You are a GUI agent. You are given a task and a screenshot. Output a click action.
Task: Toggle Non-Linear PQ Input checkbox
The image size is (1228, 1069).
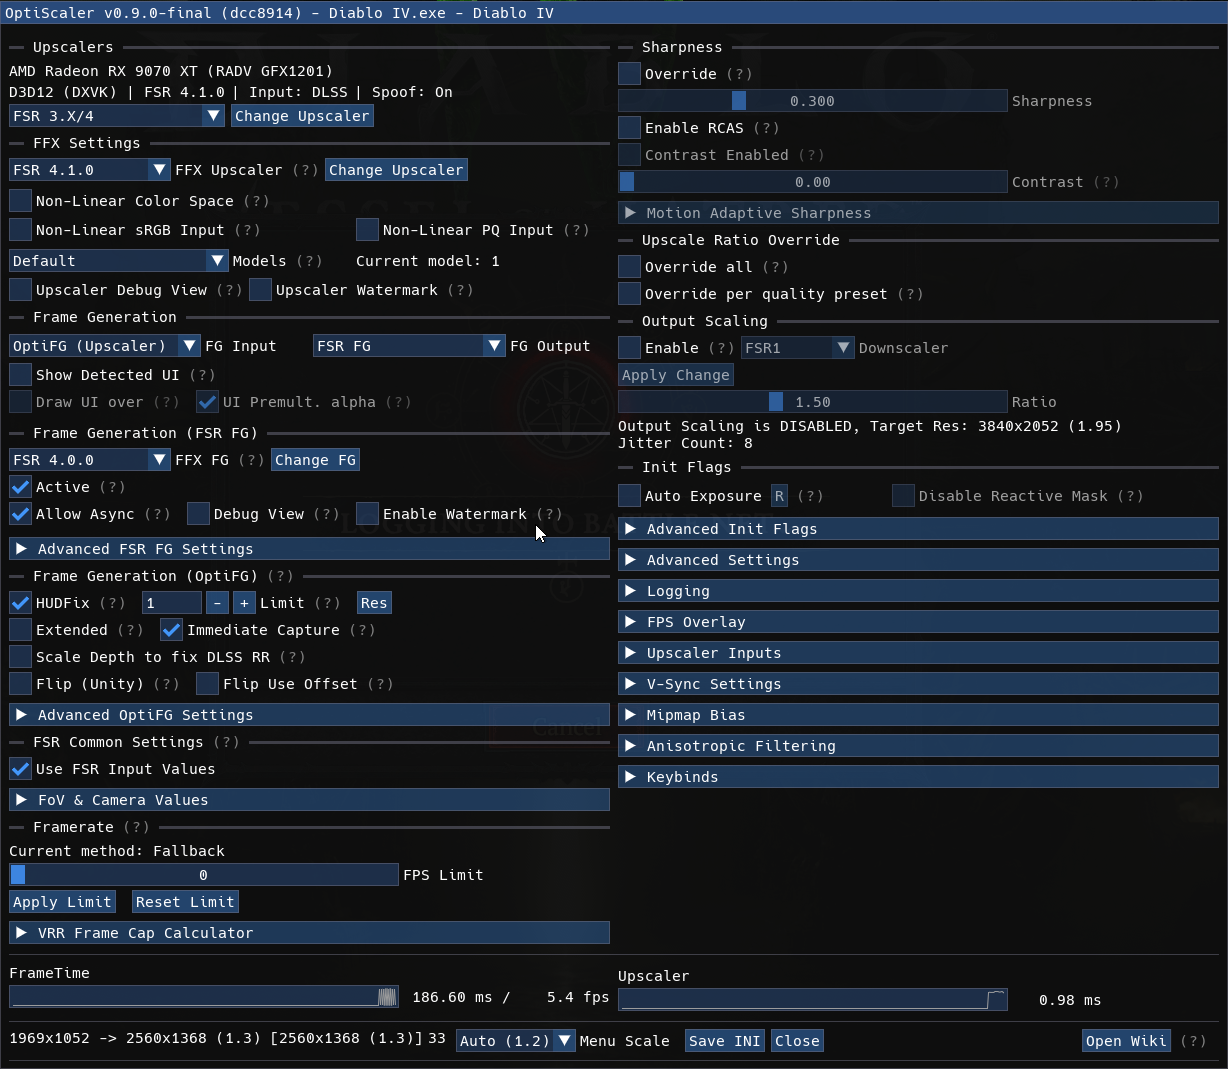coord(367,230)
